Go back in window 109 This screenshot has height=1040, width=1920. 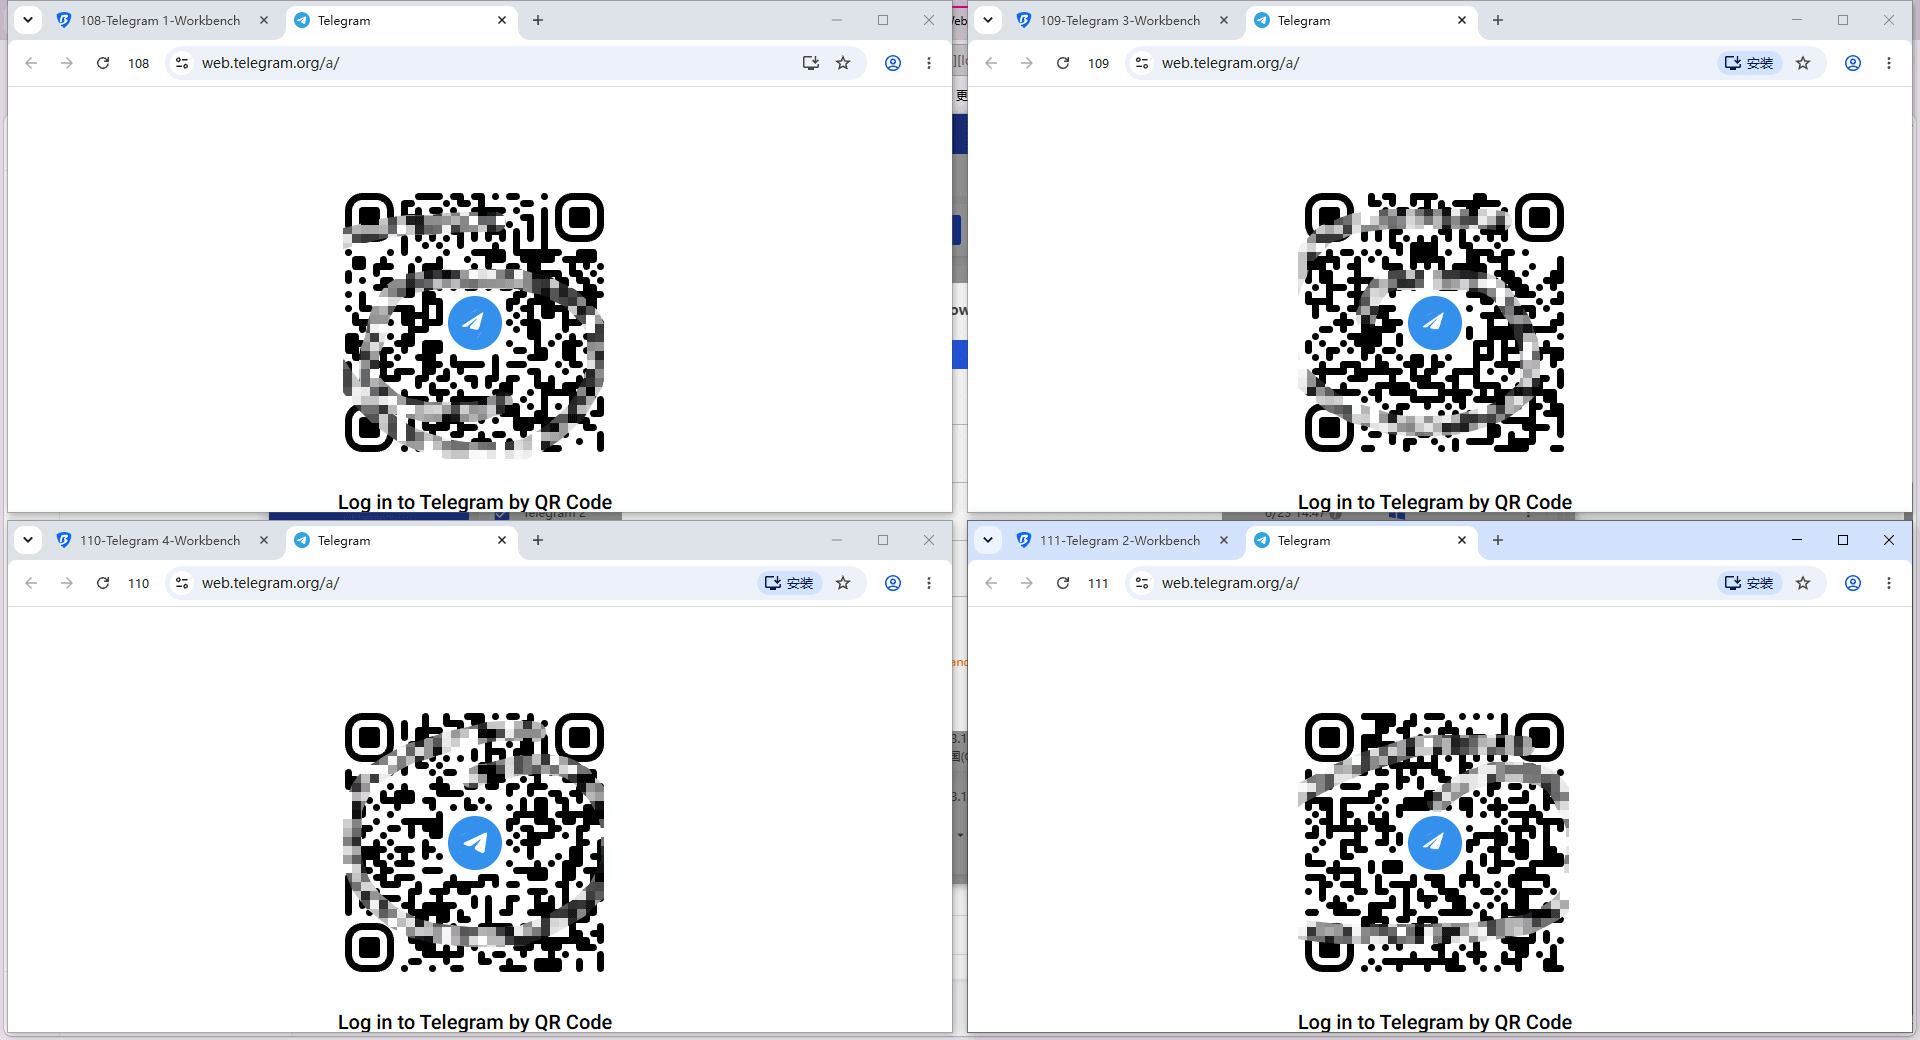[991, 63]
